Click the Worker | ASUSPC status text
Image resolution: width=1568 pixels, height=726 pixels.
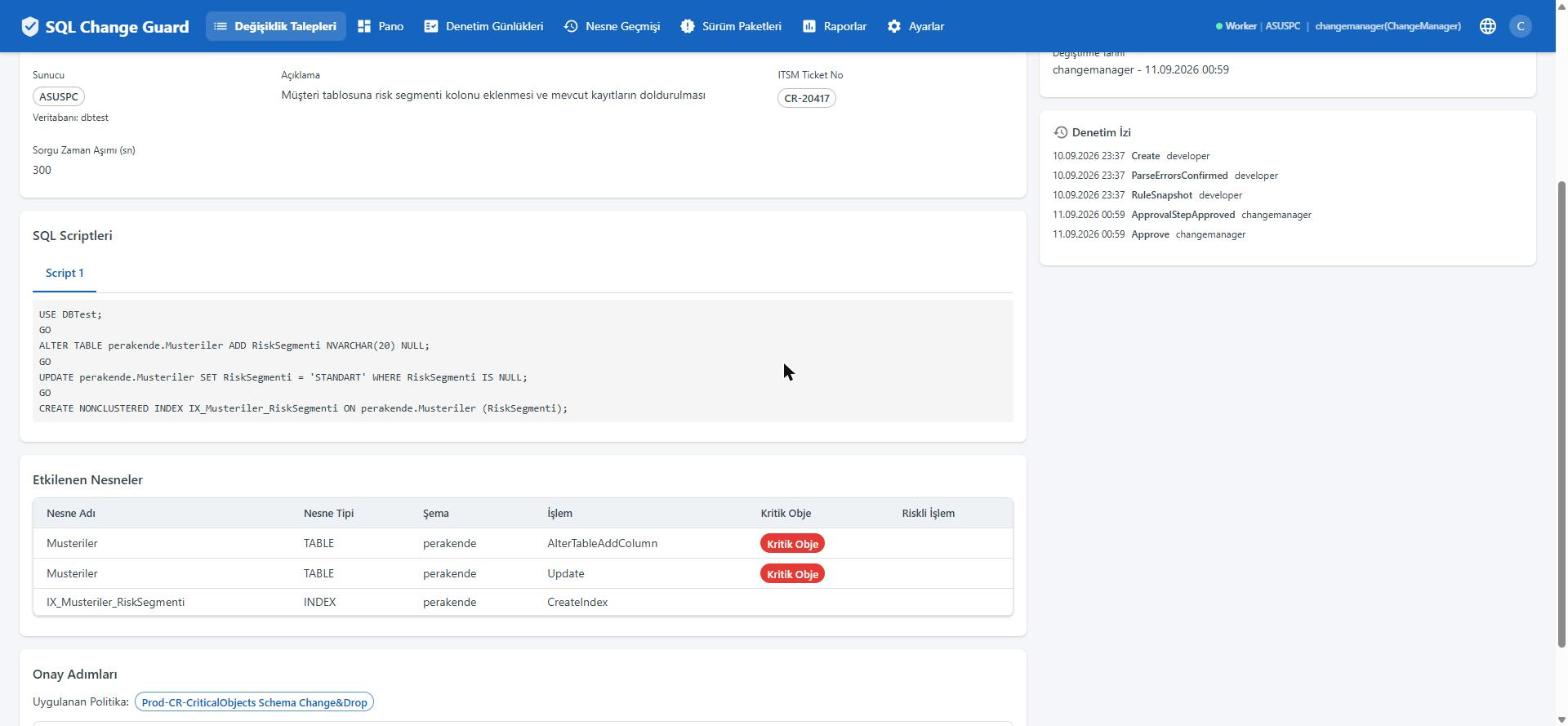tap(1258, 26)
